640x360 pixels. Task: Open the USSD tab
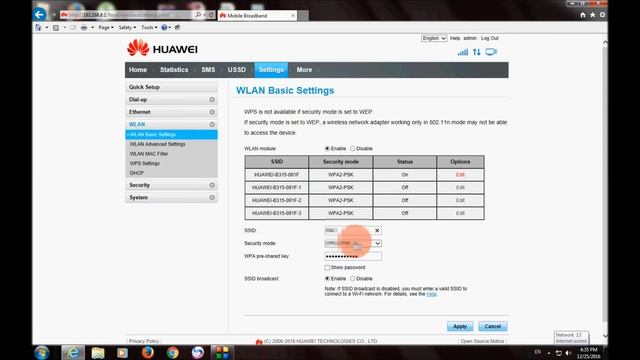click(x=237, y=70)
